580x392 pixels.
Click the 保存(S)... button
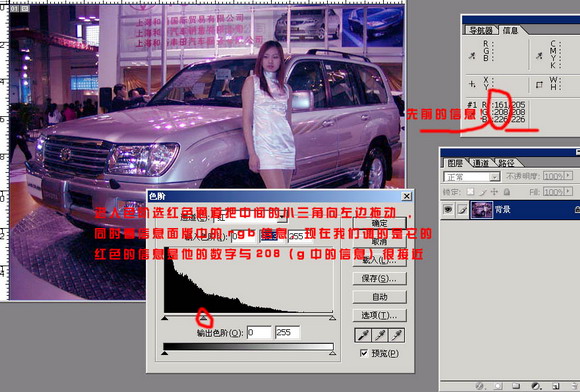click(380, 278)
